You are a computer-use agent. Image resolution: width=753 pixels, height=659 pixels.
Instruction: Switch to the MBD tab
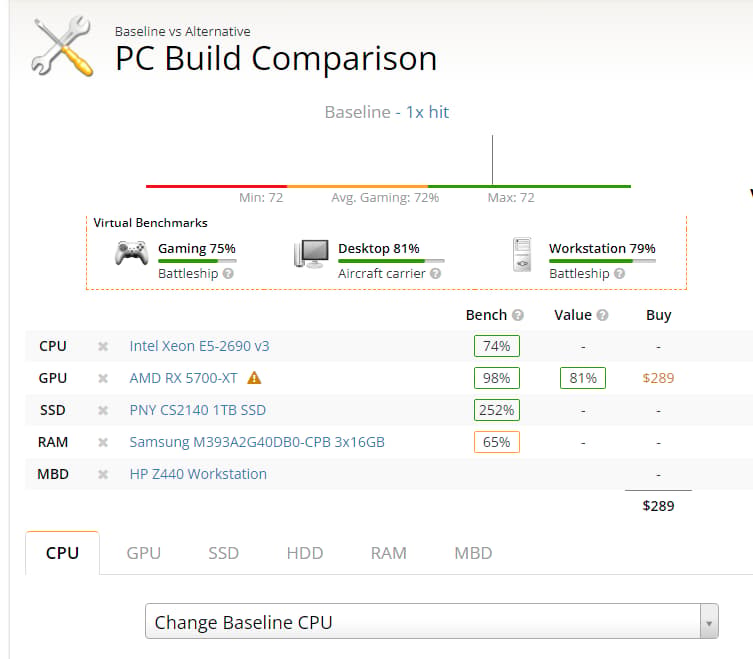(x=473, y=553)
